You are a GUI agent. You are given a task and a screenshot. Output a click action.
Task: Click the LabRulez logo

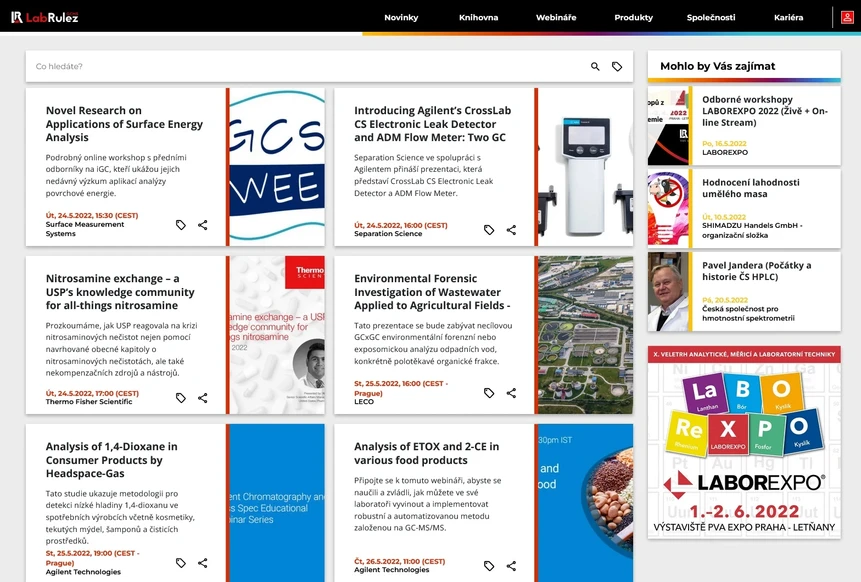[x=45, y=17]
